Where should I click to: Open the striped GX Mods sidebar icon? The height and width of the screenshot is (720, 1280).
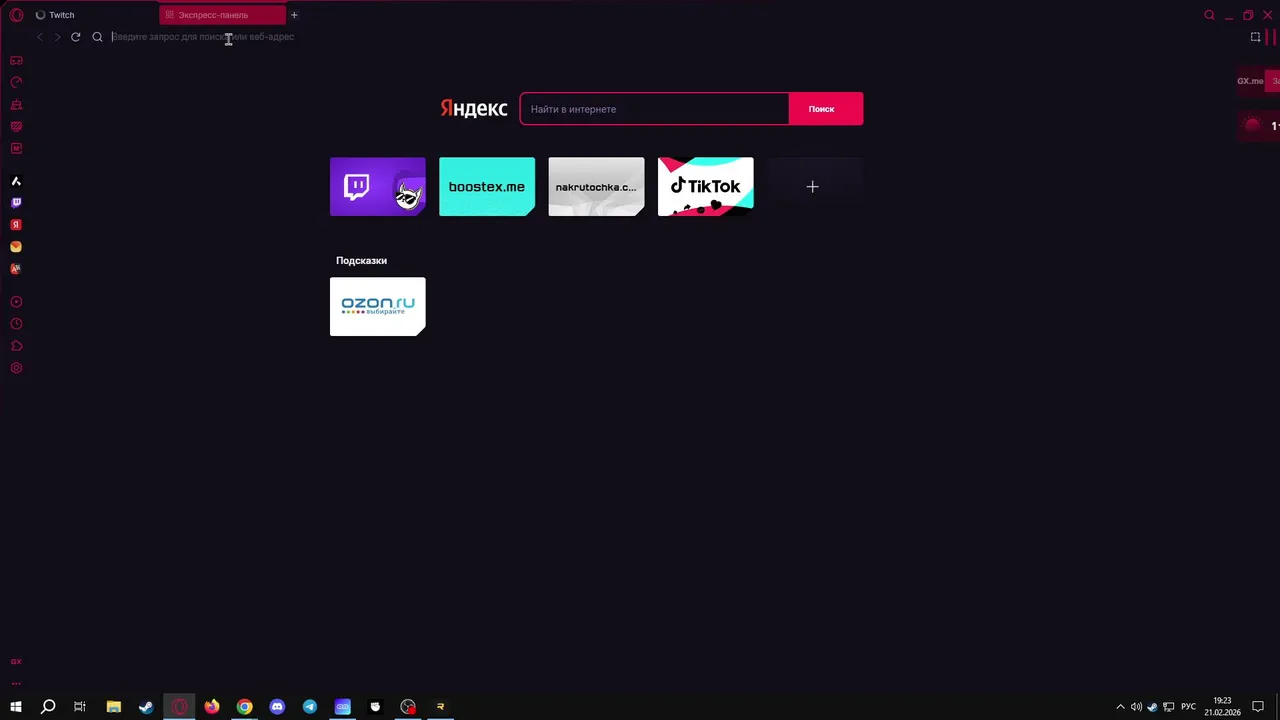pyautogui.click(x=16, y=126)
